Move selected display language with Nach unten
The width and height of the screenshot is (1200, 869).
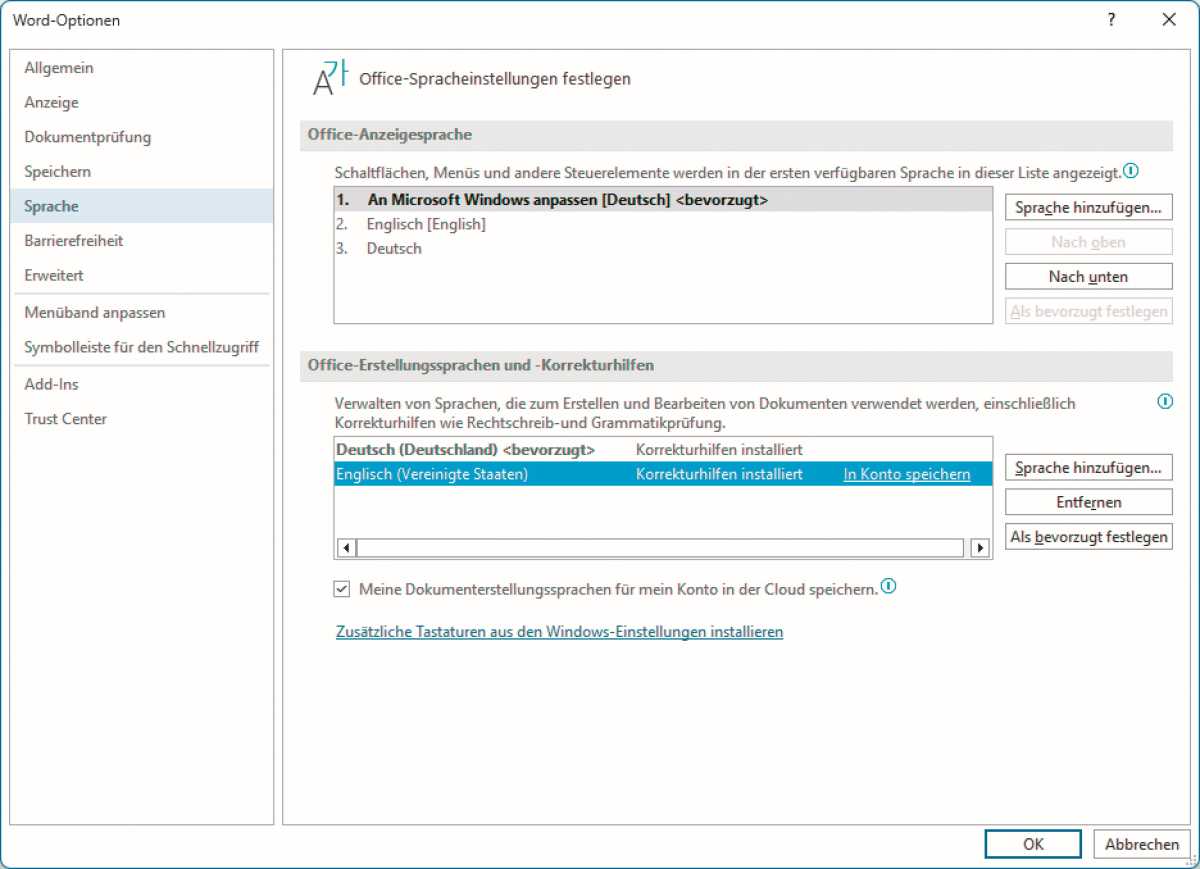click(1088, 277)
